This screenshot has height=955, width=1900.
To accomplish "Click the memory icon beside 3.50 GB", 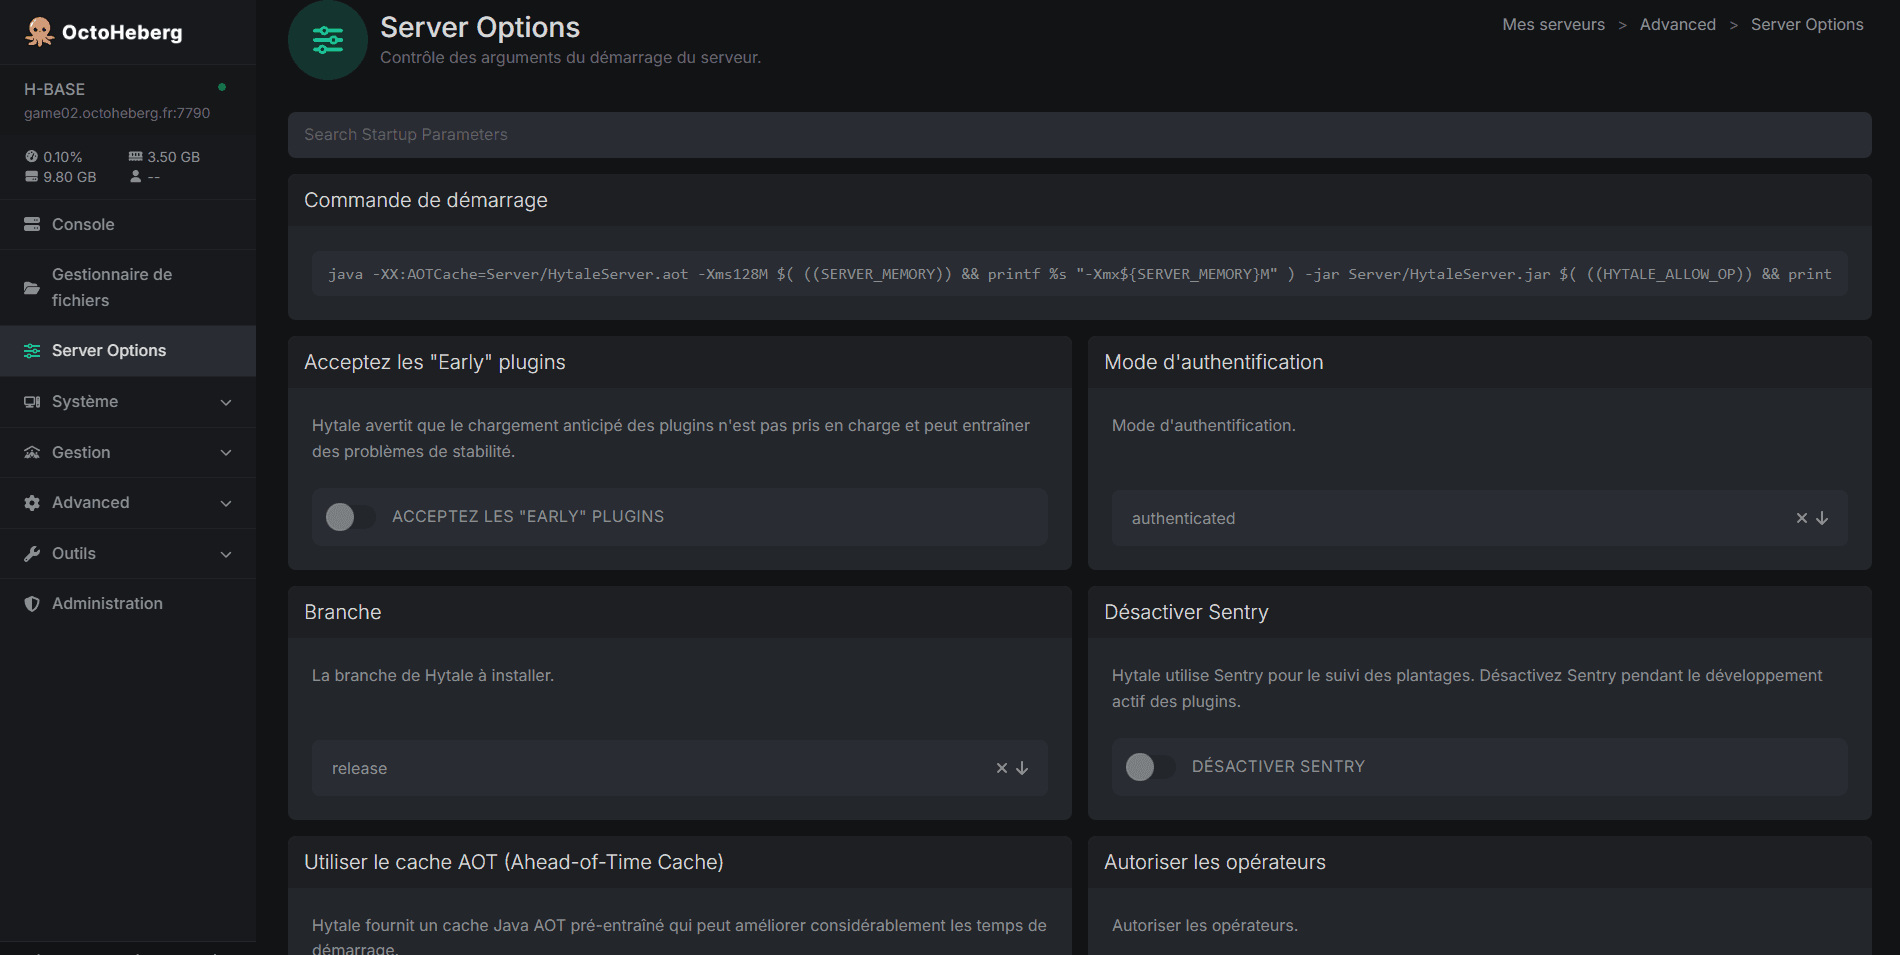I will pos(135,157).
